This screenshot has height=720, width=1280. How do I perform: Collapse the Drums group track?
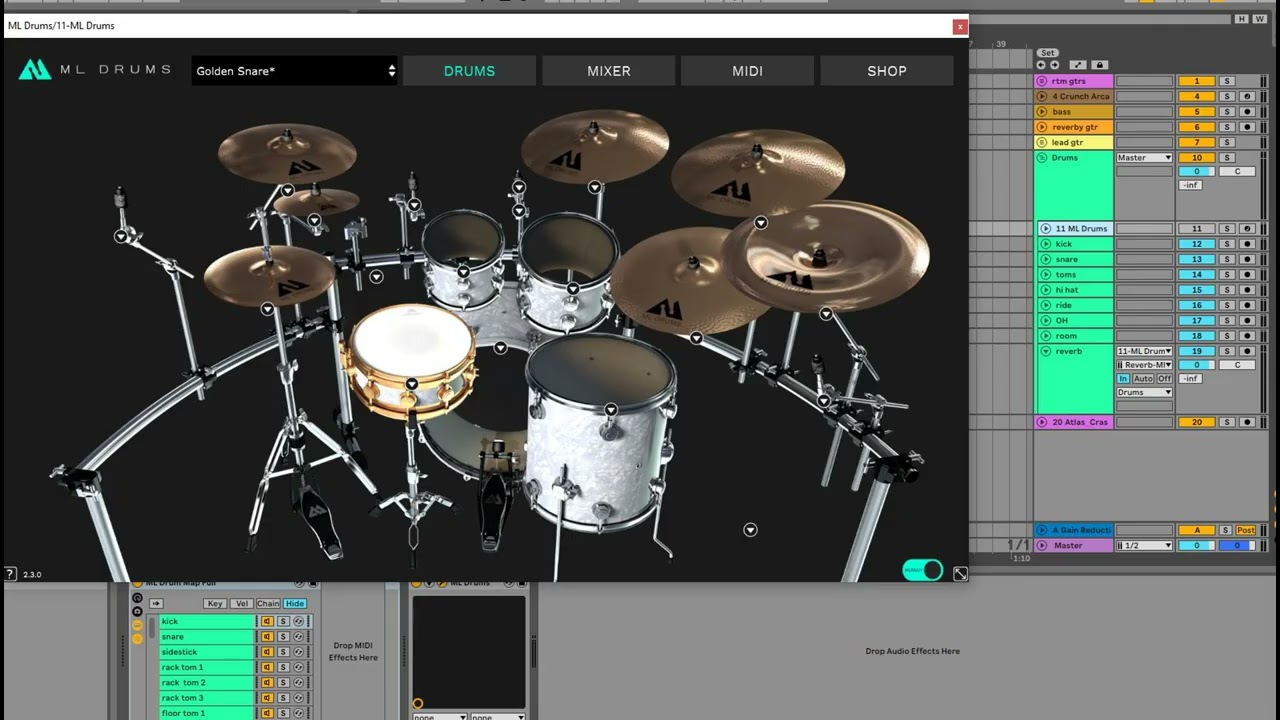click(x=1042, y=158)
